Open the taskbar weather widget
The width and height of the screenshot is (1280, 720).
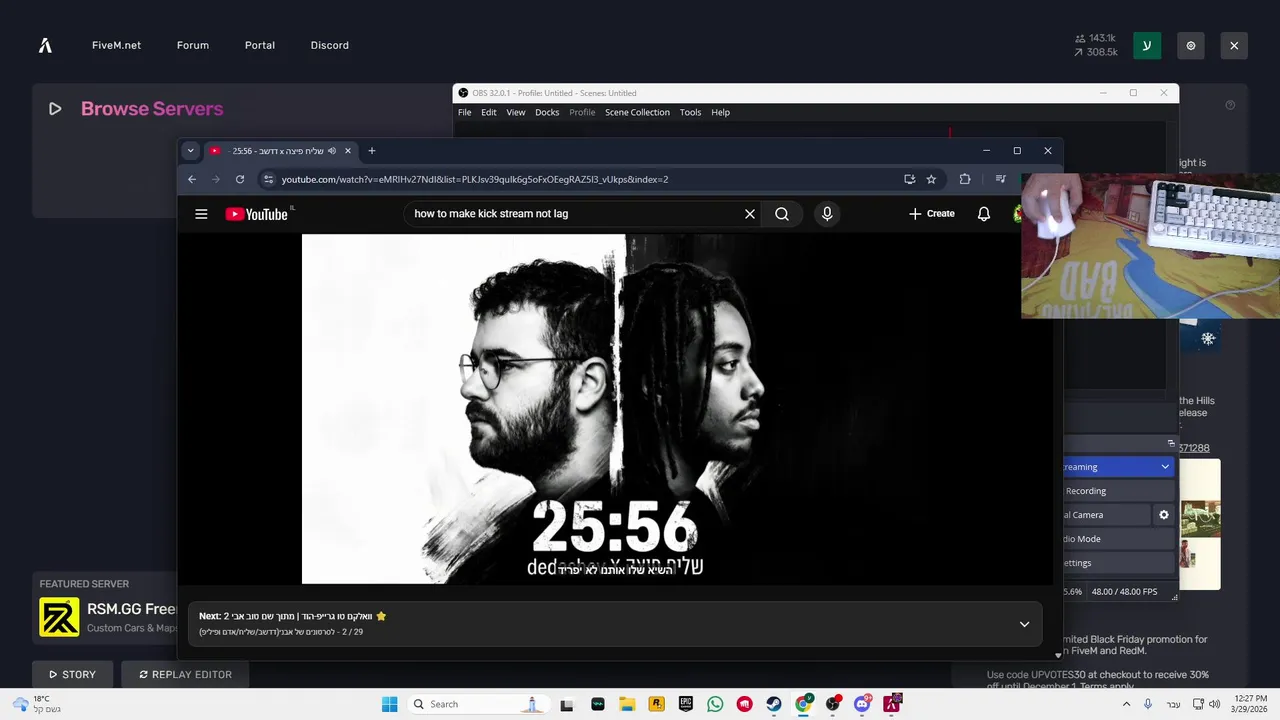tap(36, 704)
